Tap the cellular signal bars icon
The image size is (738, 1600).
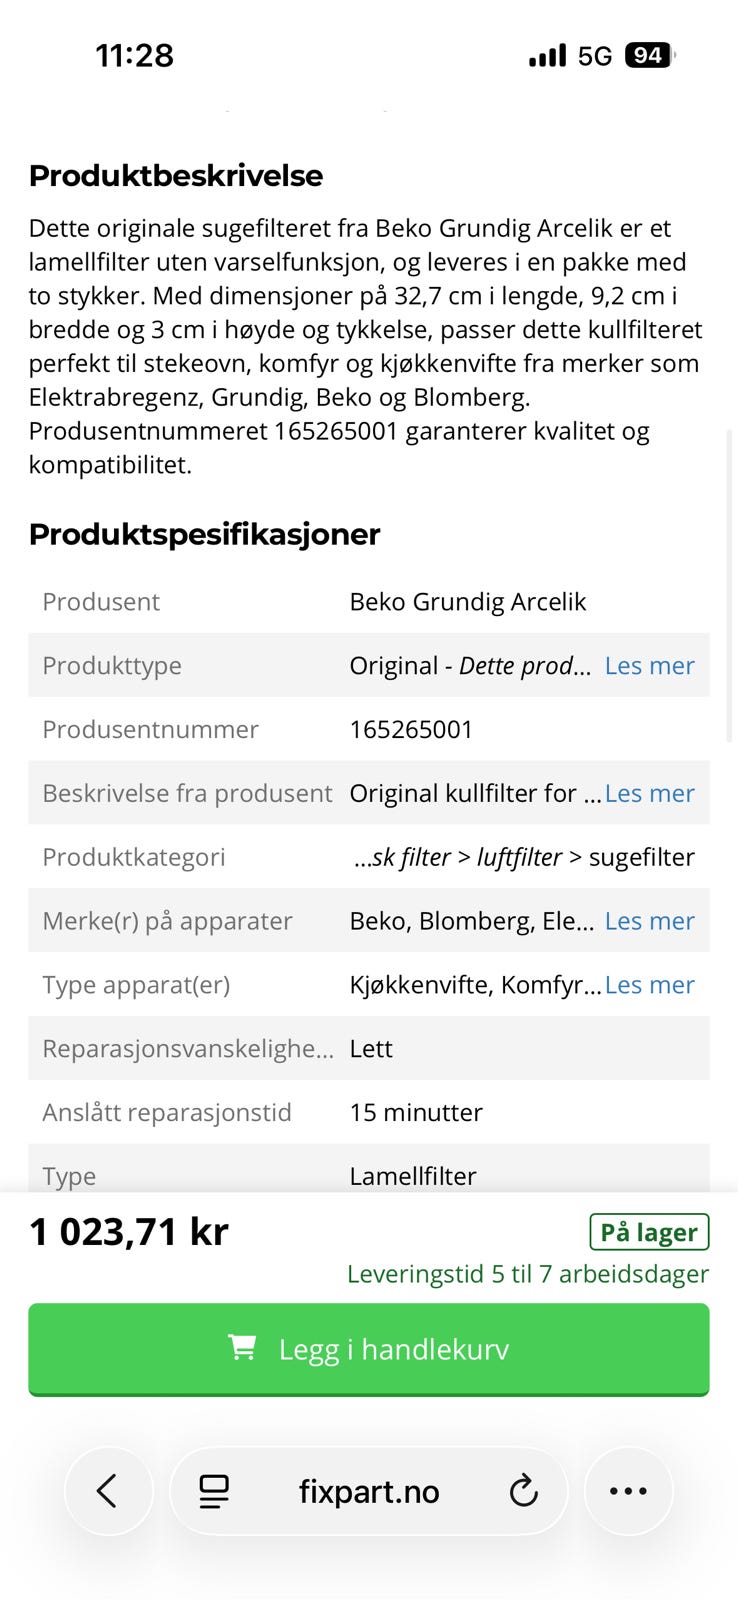click(547, 55)
